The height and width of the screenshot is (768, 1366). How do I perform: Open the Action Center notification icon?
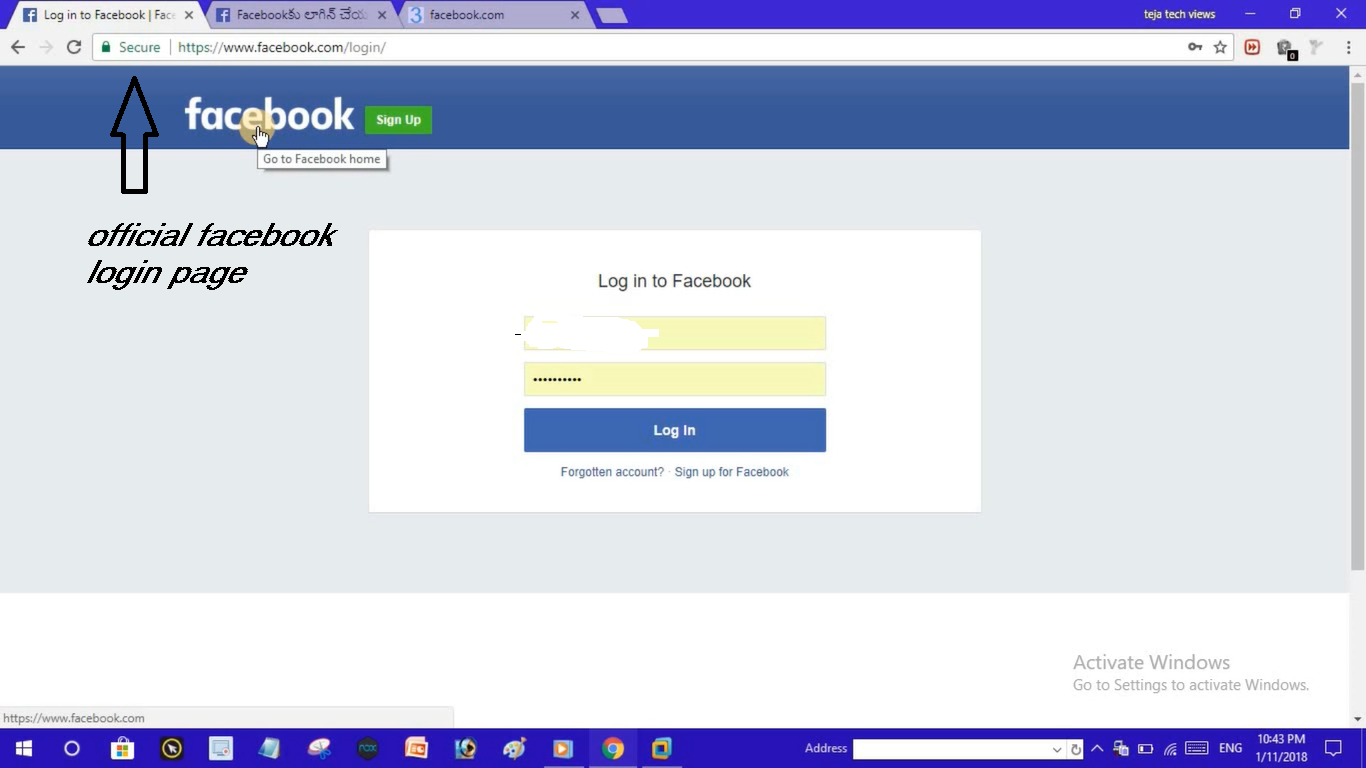[1333, 748]
